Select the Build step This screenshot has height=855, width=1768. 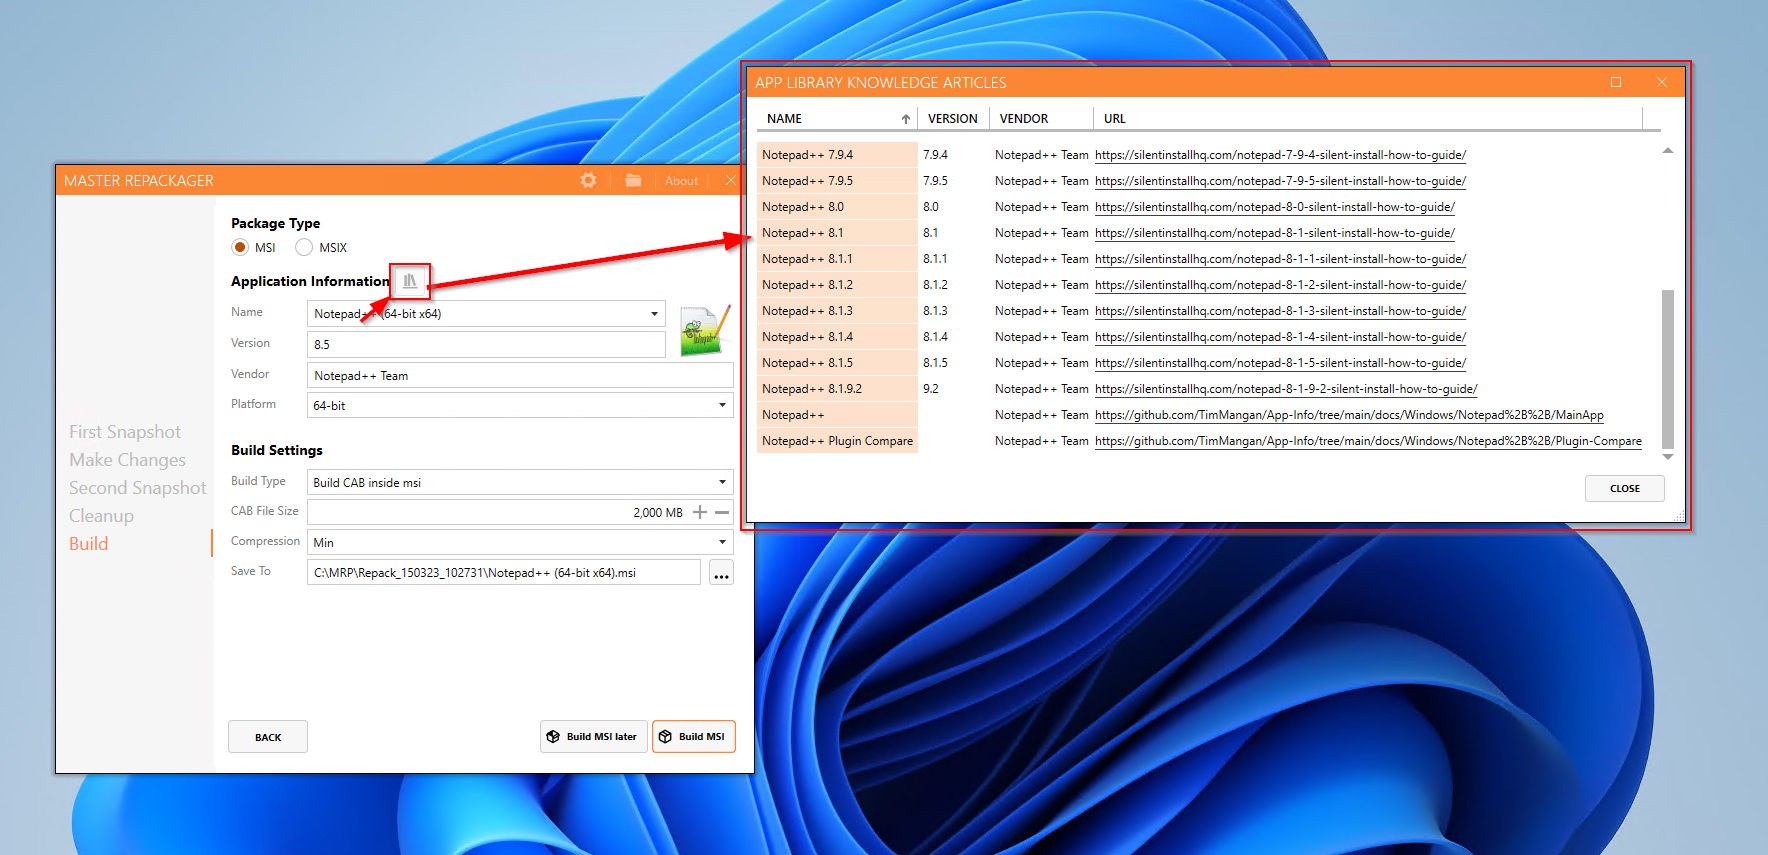coord(88,544)
